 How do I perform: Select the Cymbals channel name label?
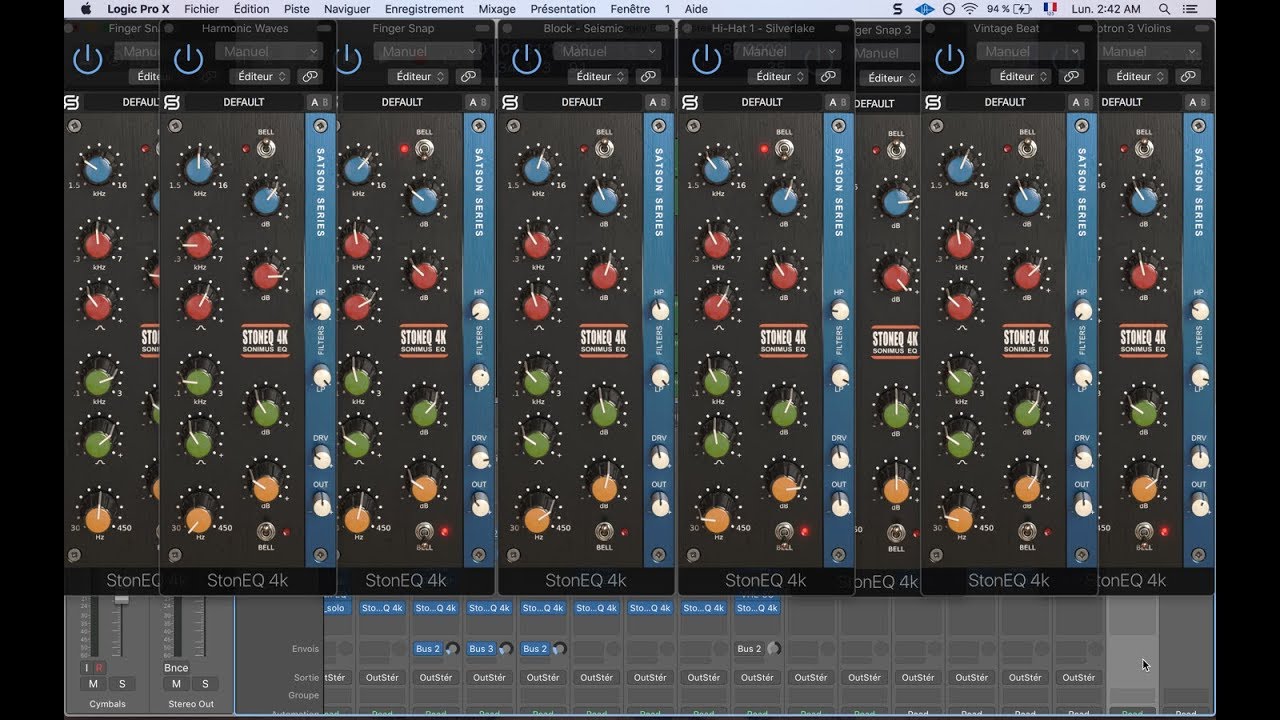(x=107, y=704)
